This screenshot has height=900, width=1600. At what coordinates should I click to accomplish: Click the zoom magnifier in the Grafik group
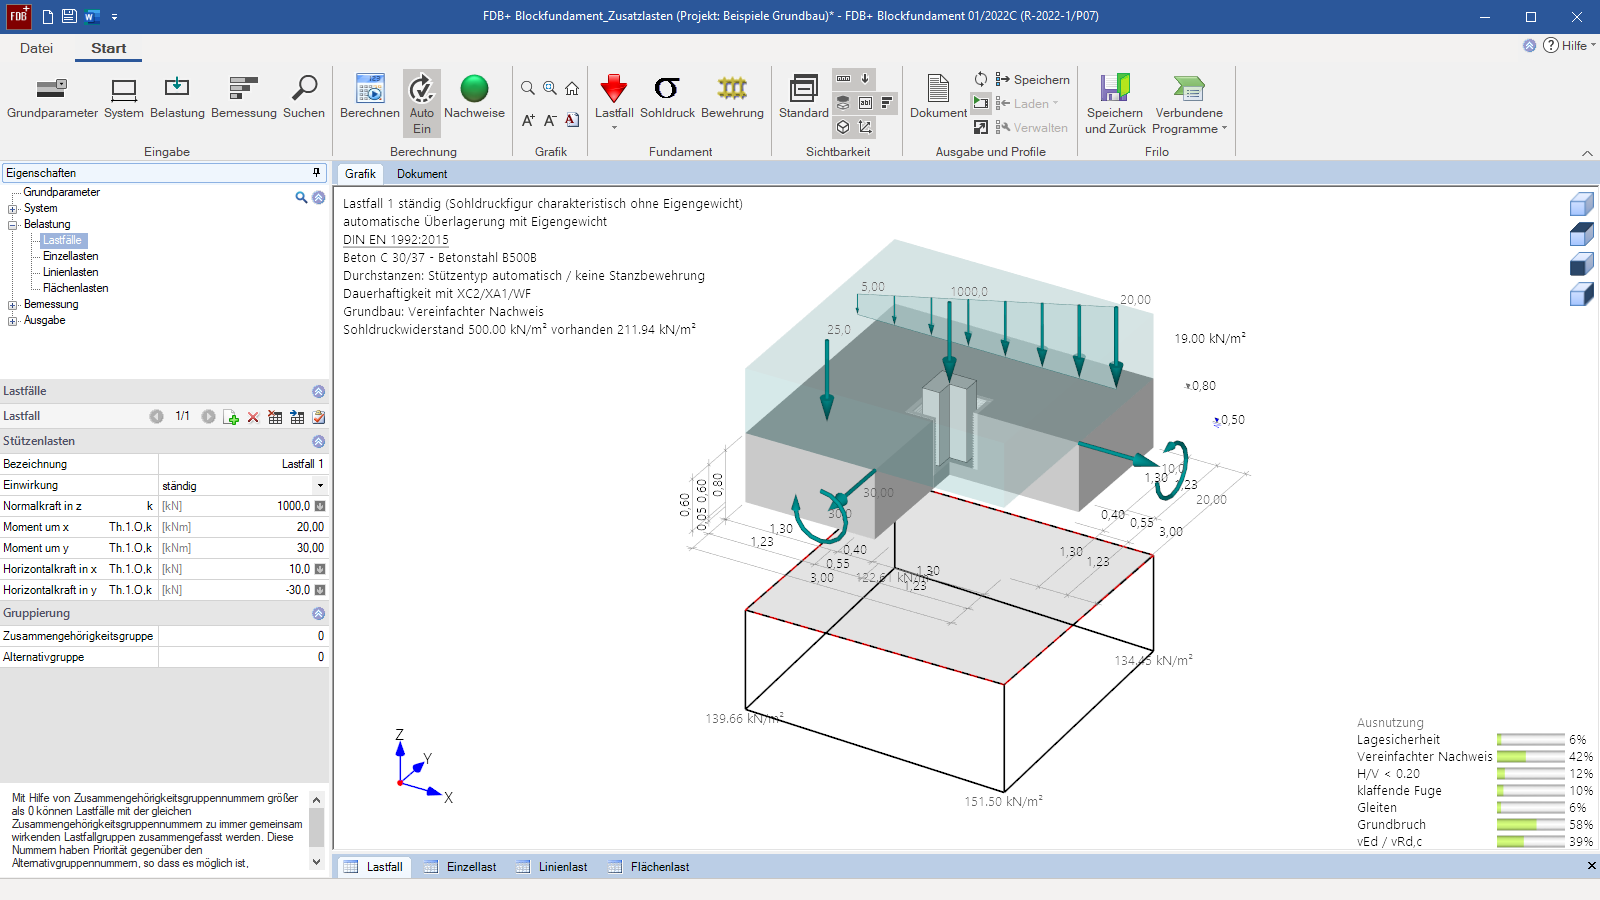coord(528,88)
